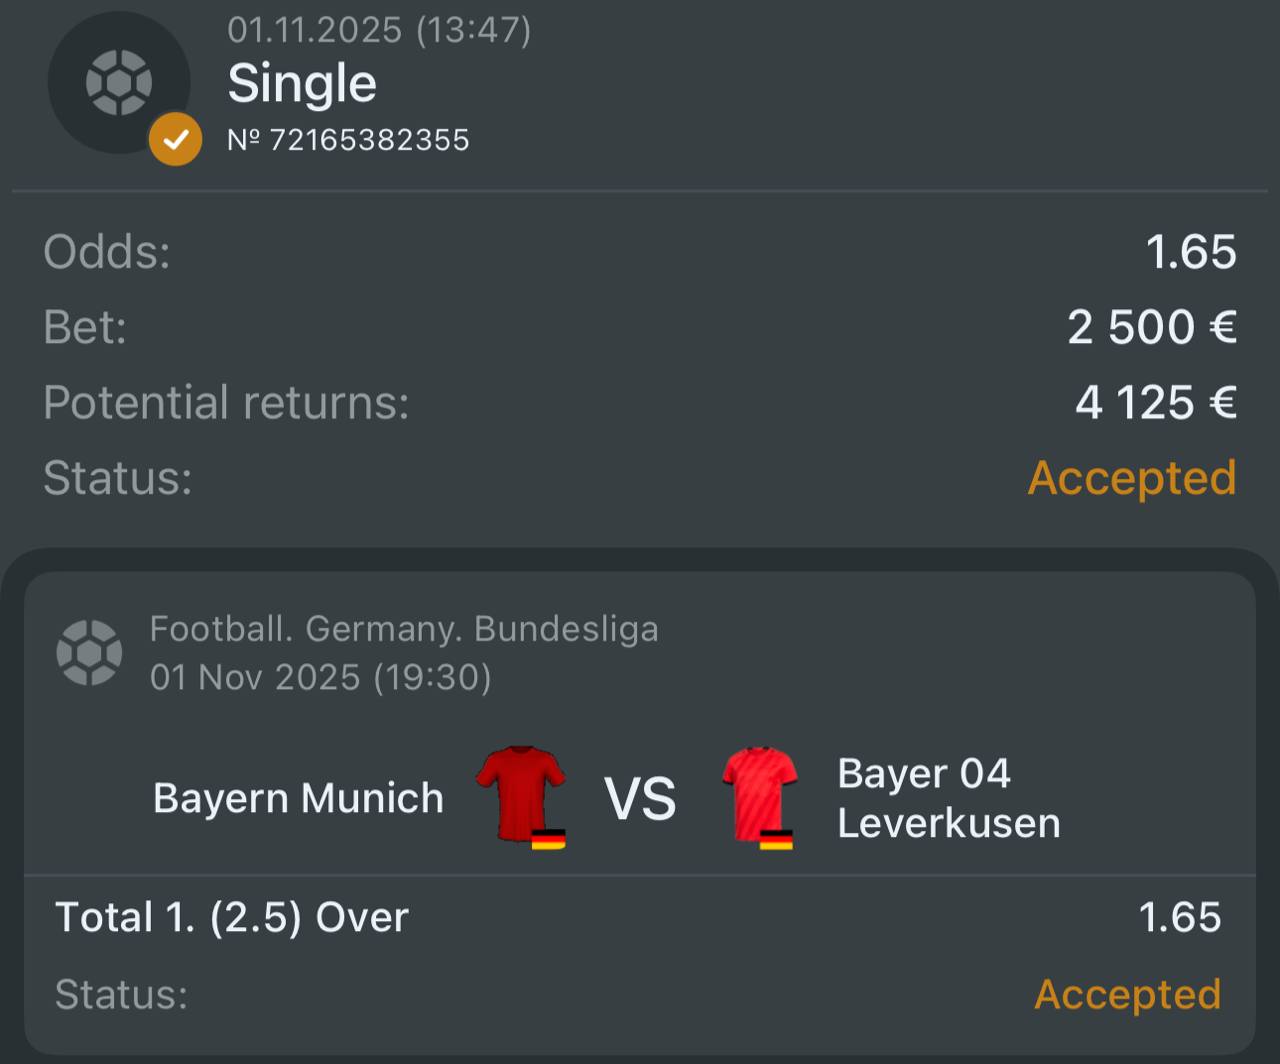
Task: Click the large football icon beside Single
Action: 118,82
